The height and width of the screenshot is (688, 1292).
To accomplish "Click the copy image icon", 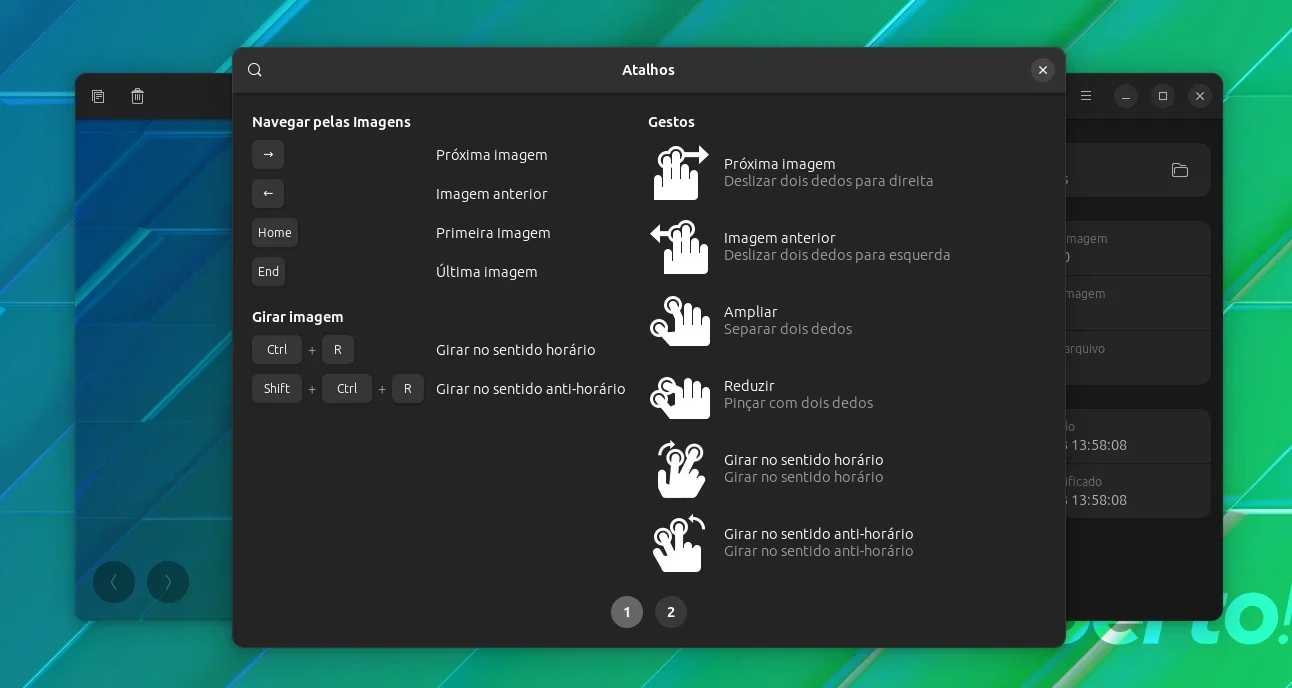I will click(98, 97).
